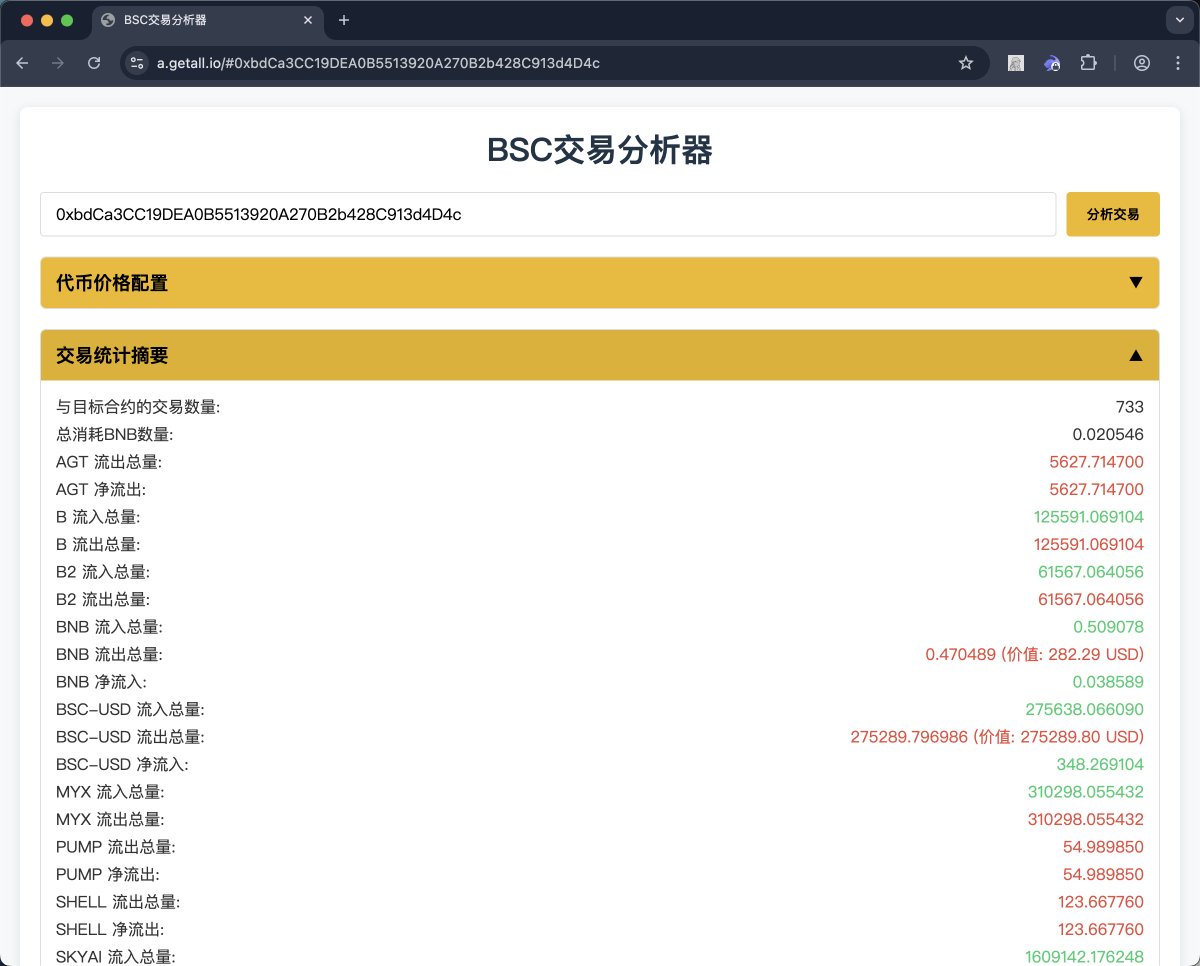Click the PUMP 流出总量 label
The width and height of the screenshot is (1200, 966).
click(x=116, y=847)
